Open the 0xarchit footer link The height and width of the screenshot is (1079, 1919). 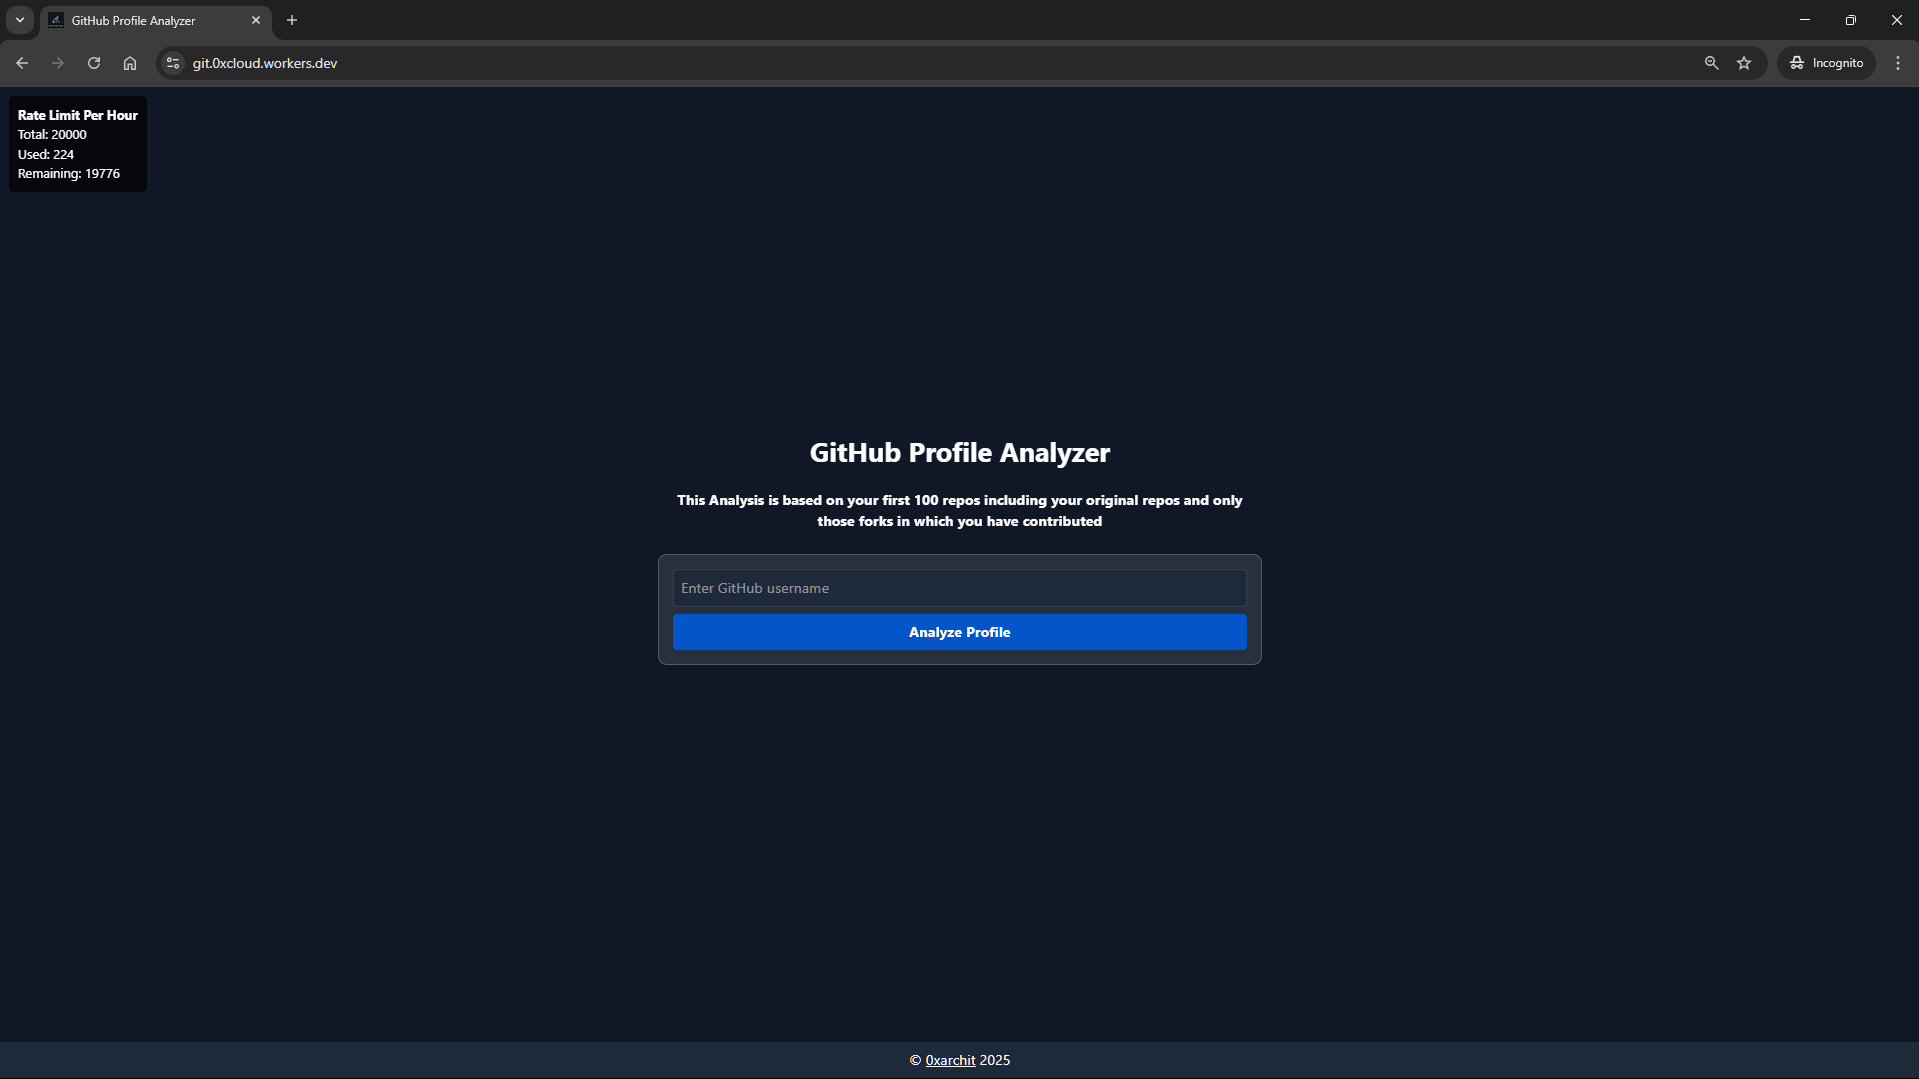click(x=950, y=1060)
